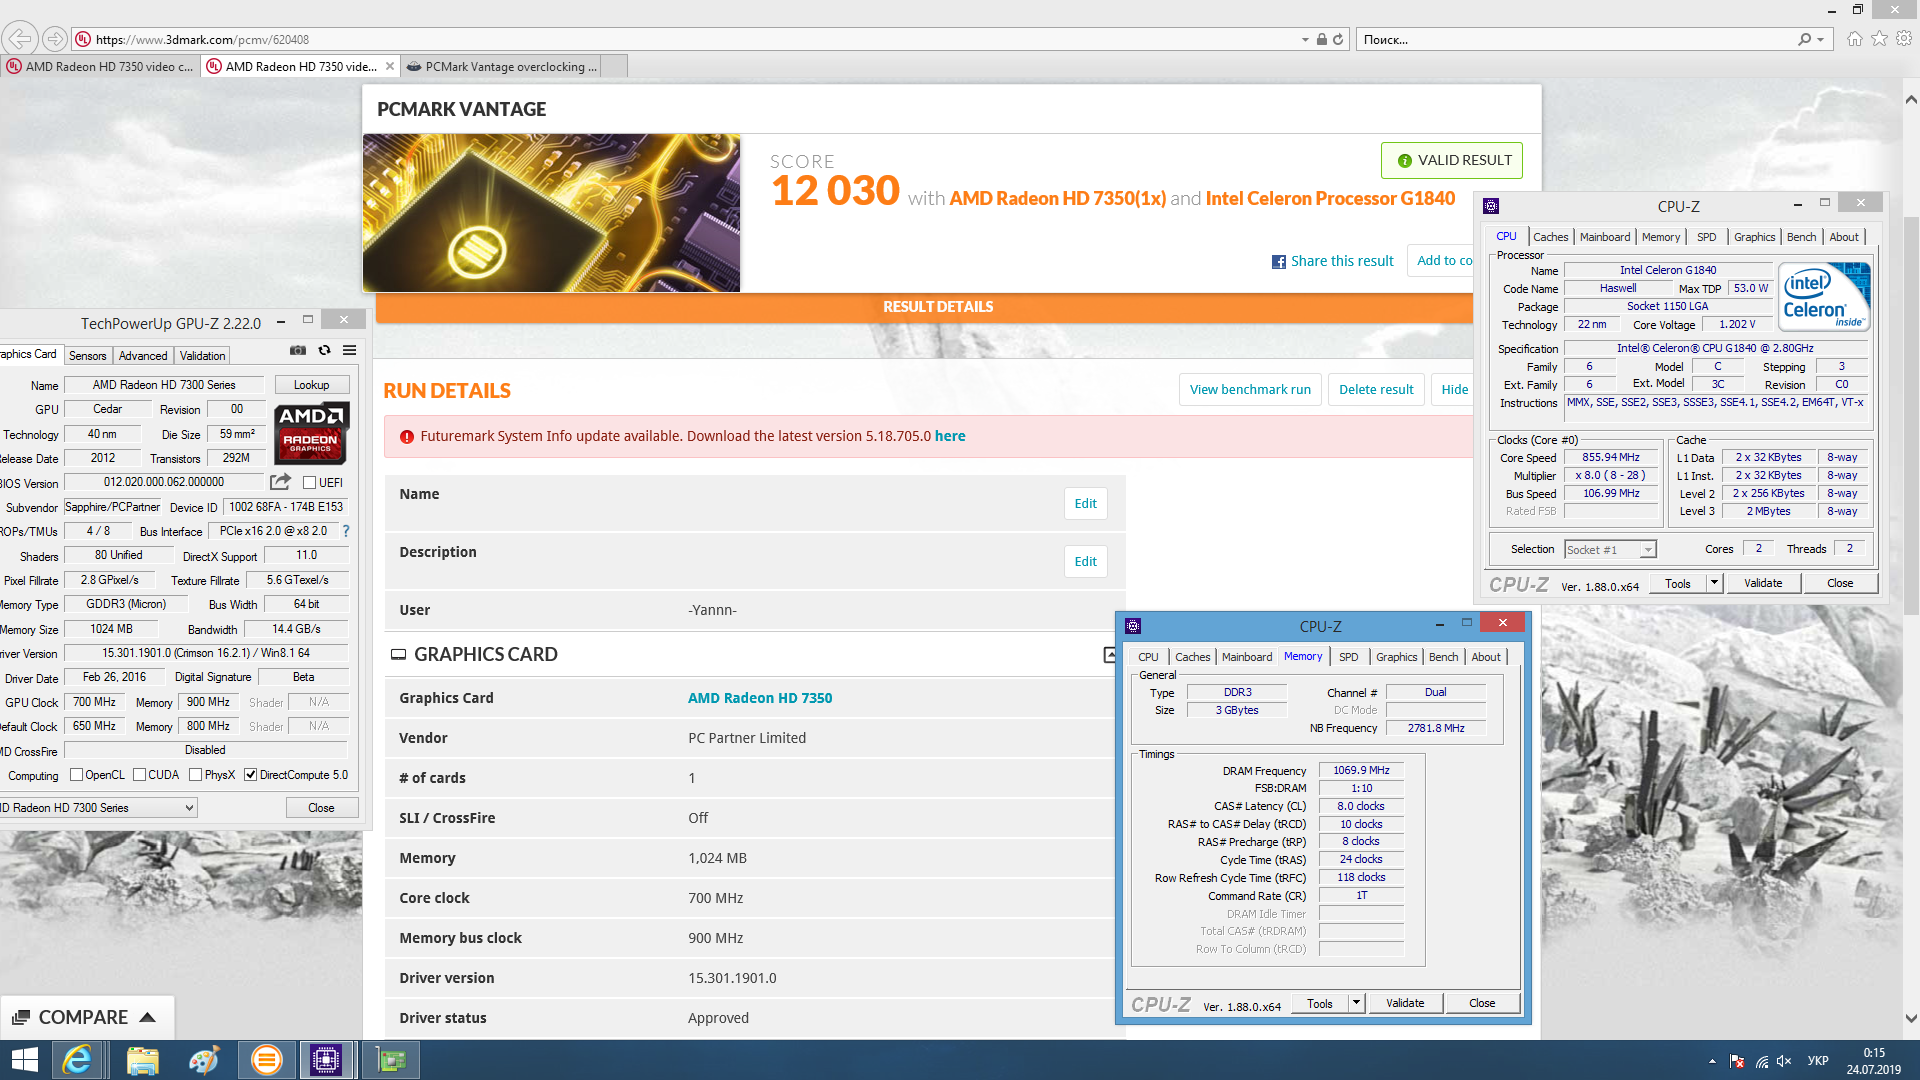Toggle the OpenCL checkbox
This screenshot has height=1080, width=1920.
tap(77, 775)
